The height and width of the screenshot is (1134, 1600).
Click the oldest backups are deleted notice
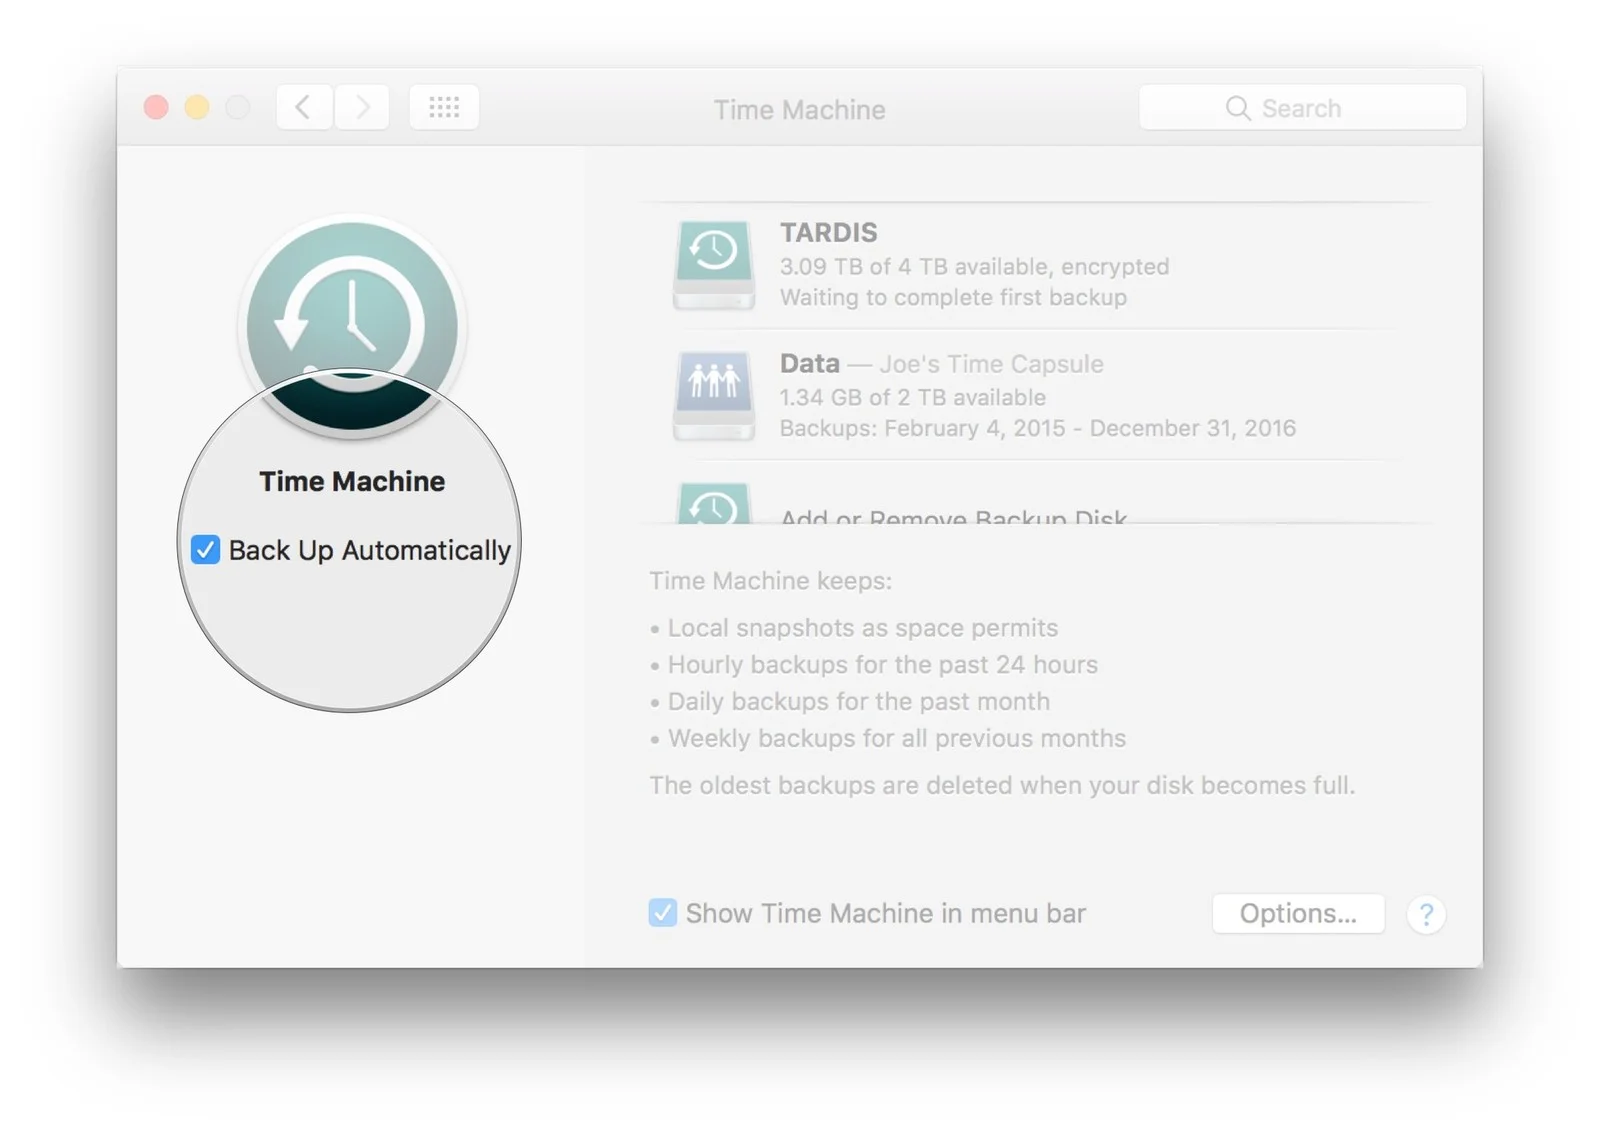[x=1002, y=785]
